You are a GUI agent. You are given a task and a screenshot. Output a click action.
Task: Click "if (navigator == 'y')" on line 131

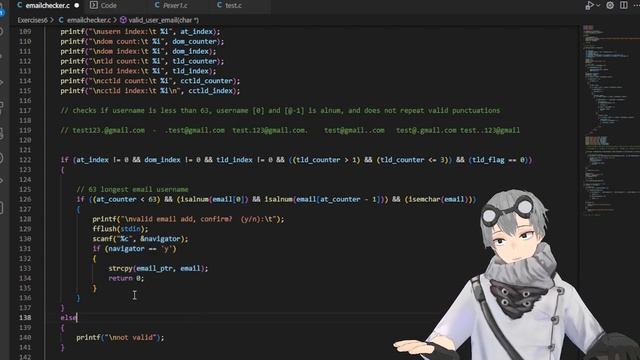(x=134, y=249)
